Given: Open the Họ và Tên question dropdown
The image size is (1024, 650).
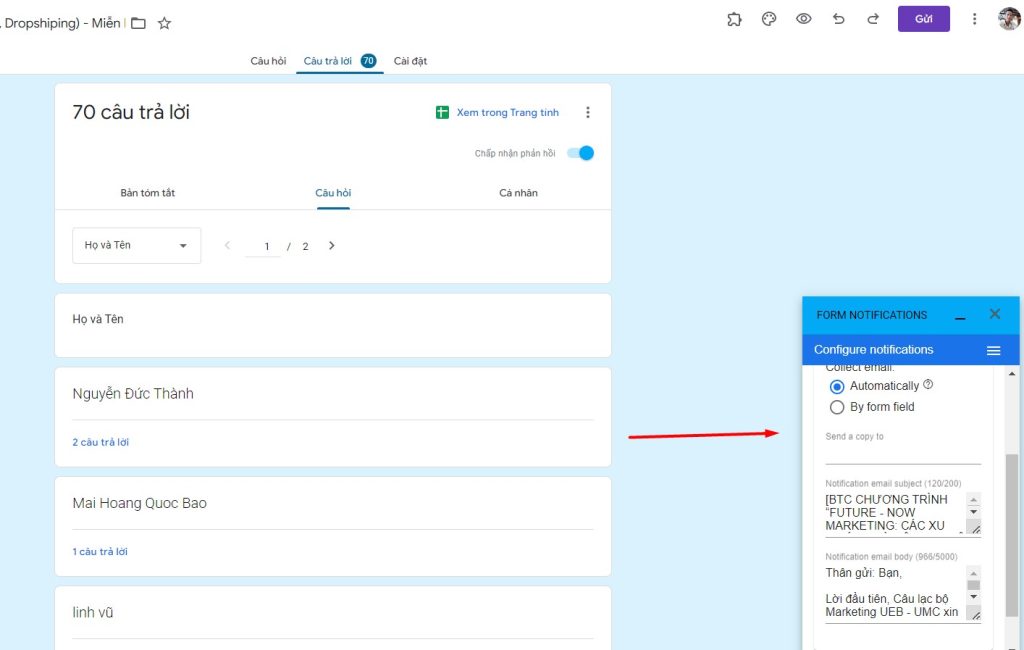Looking at the screenshot, I should [x=136, y=245].
